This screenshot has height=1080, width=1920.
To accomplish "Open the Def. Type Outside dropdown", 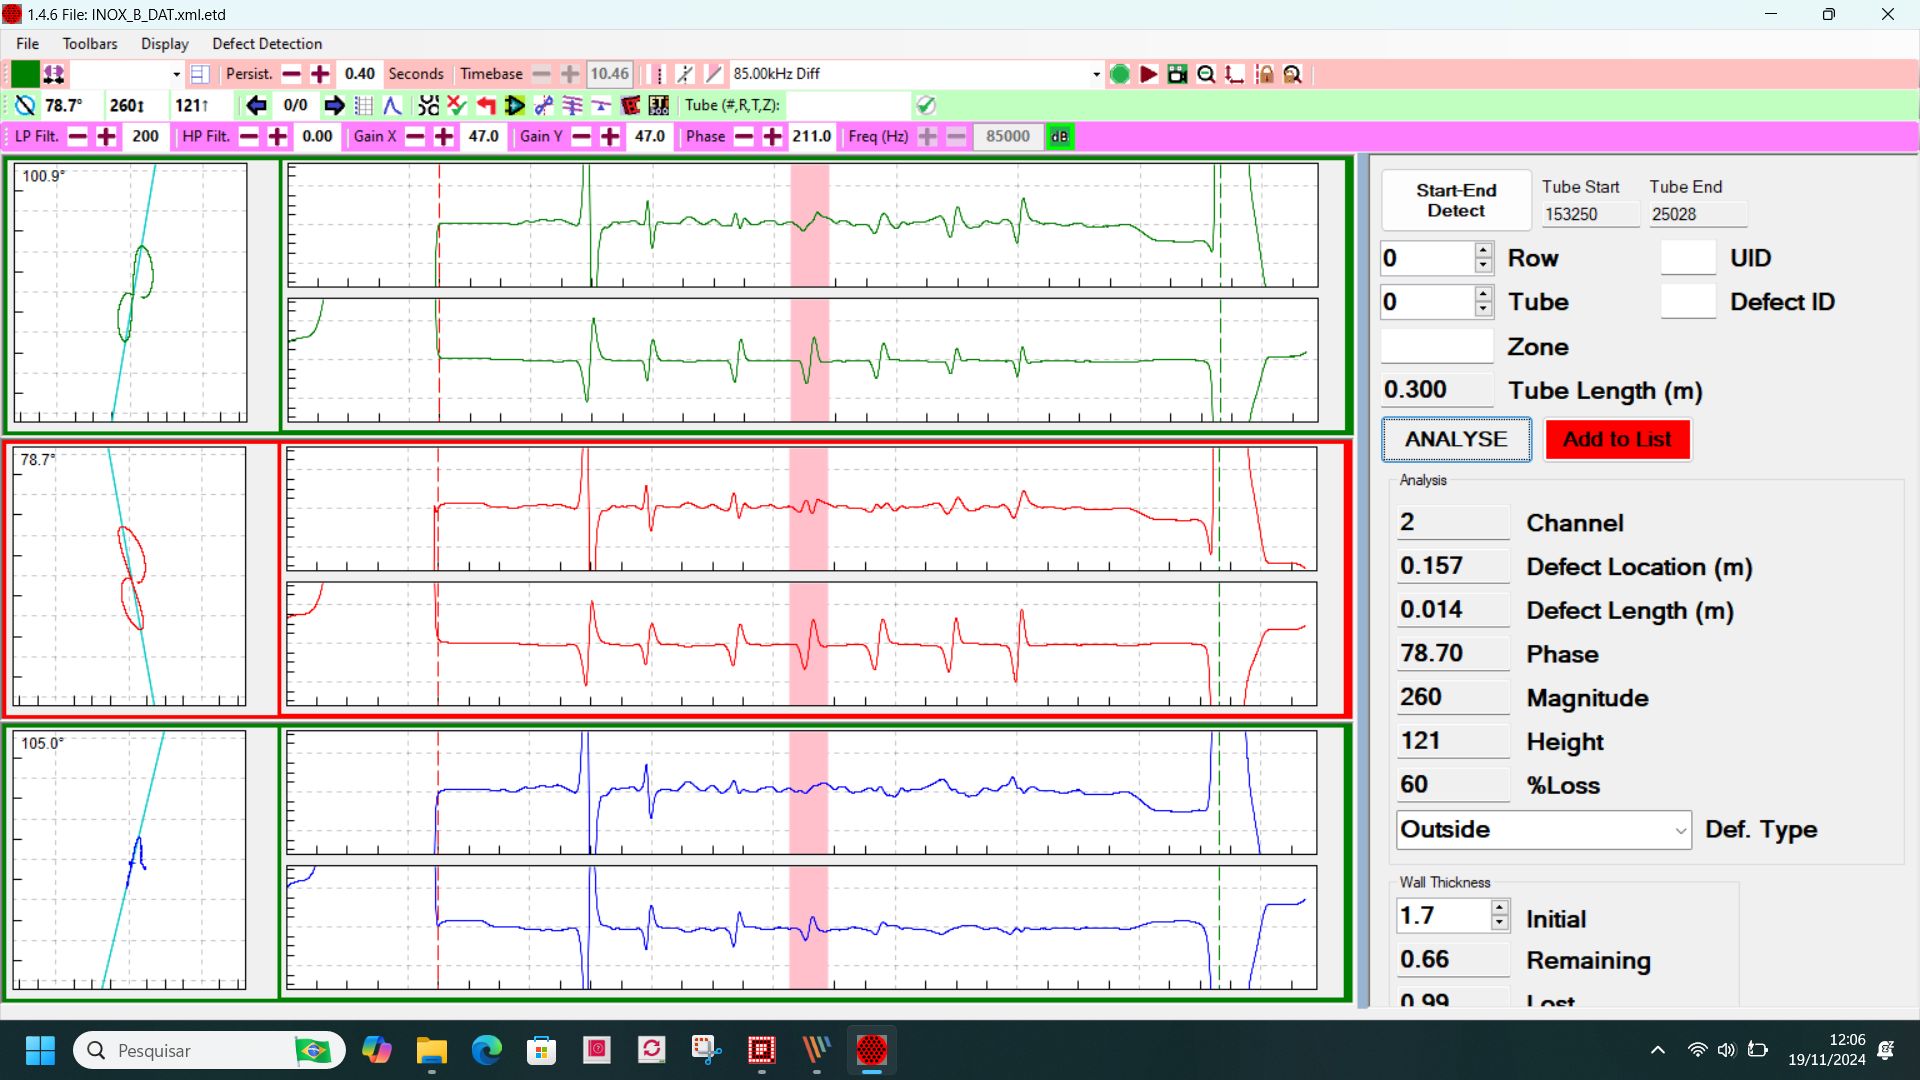I will (x=1544, y=830).
